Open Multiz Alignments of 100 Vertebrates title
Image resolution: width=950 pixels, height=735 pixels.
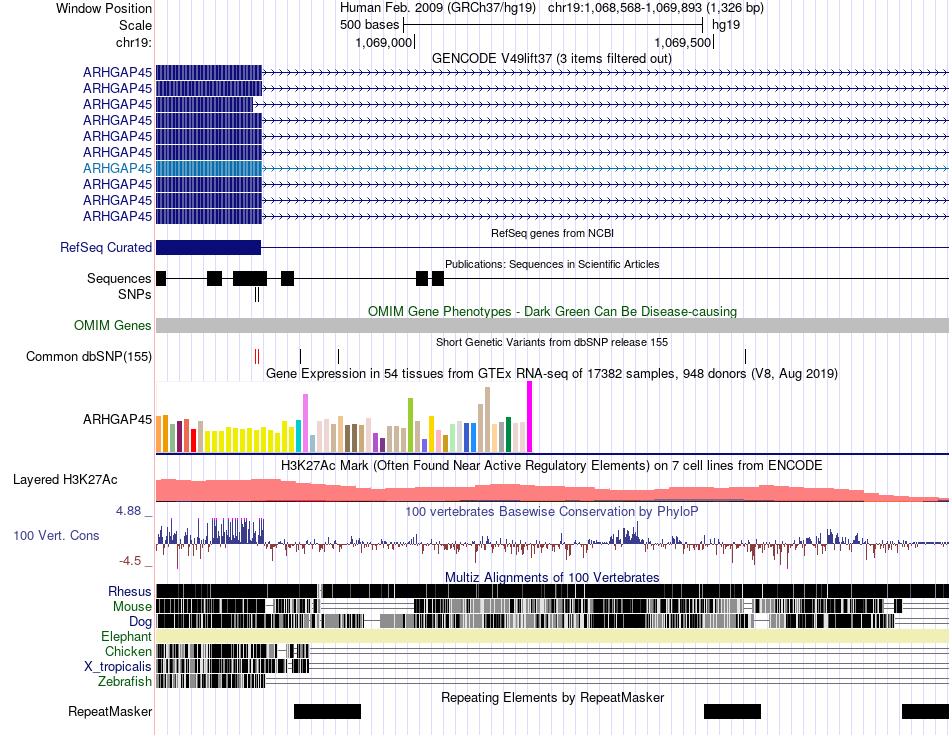pos(552,577)
